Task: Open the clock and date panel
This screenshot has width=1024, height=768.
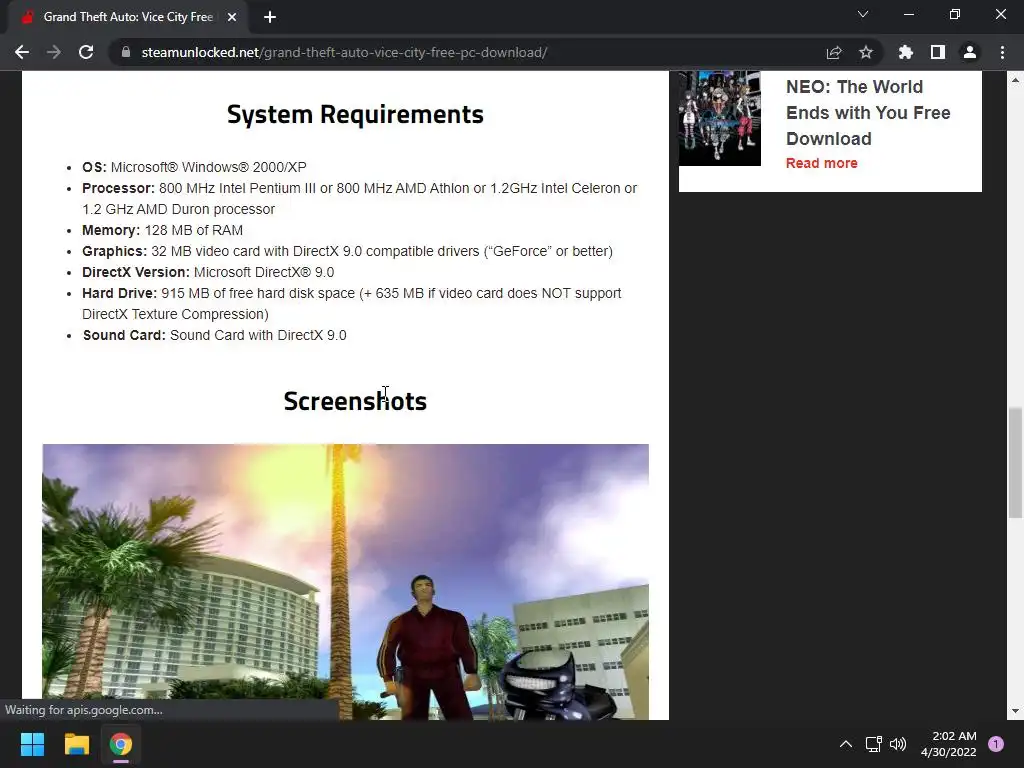Action: click(949, 744)
